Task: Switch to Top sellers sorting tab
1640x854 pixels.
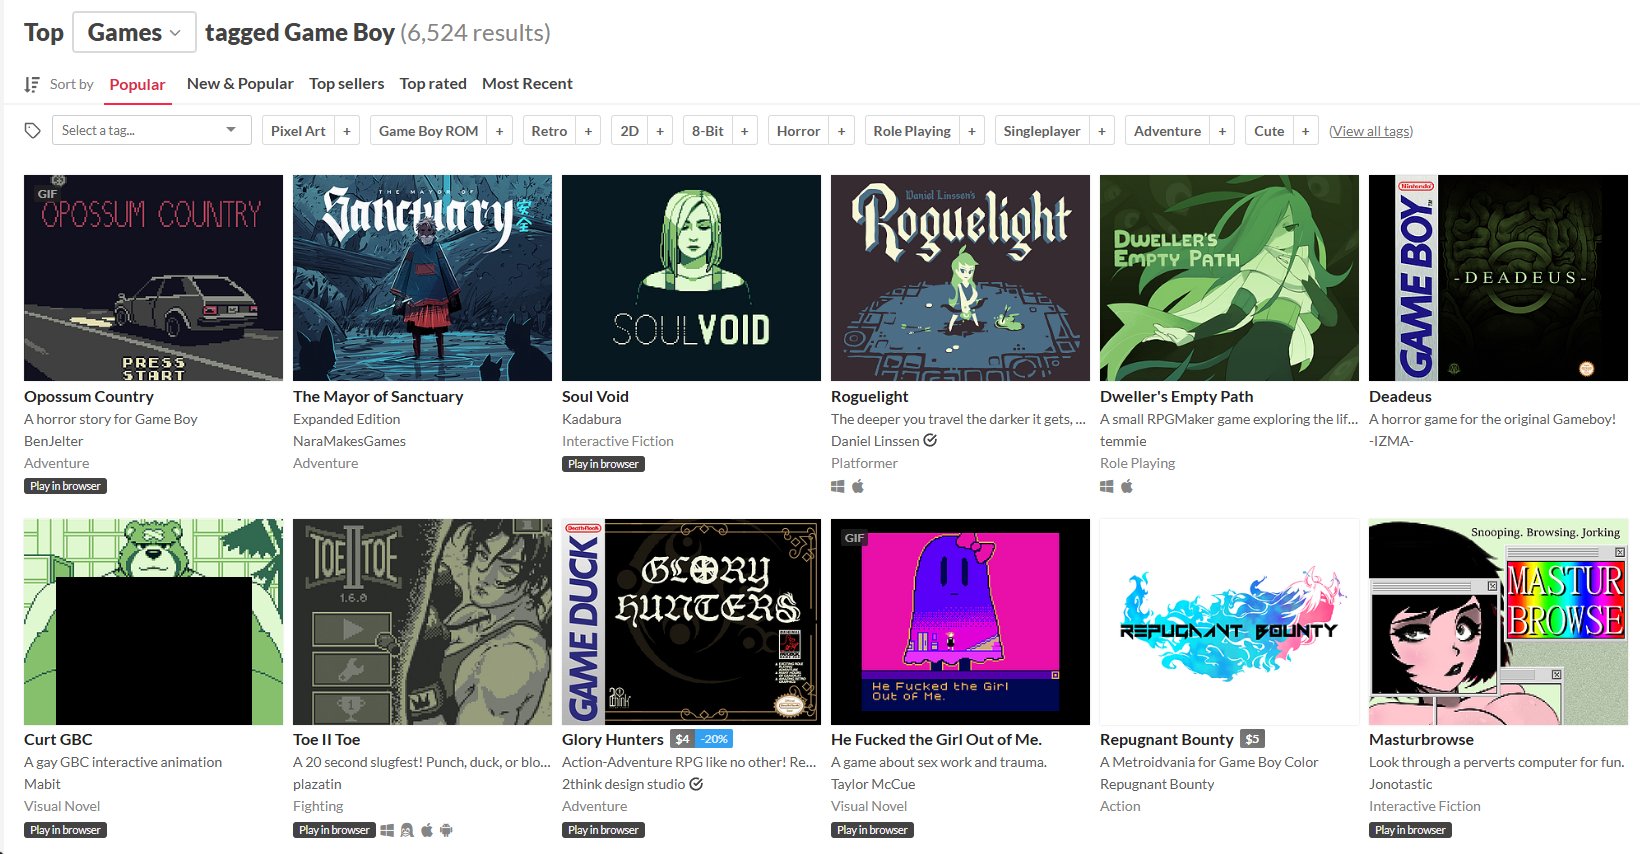Action: pos(346,84)
